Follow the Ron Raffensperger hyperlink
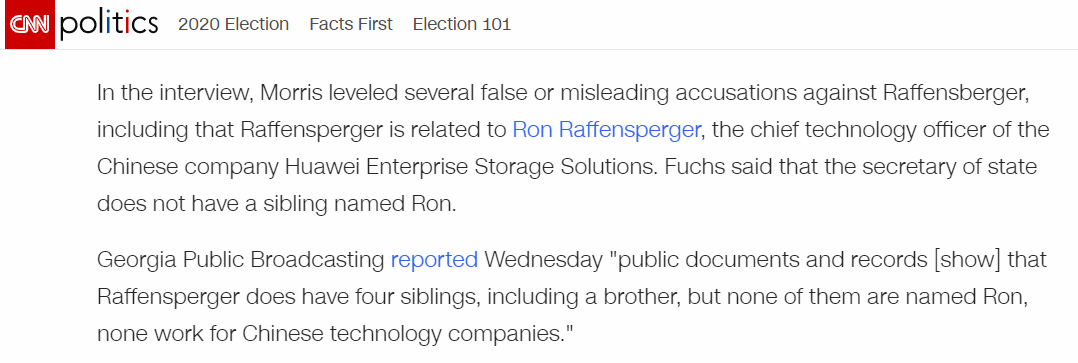The height and width of the screenshot is (363, 1078). point(606,129)
